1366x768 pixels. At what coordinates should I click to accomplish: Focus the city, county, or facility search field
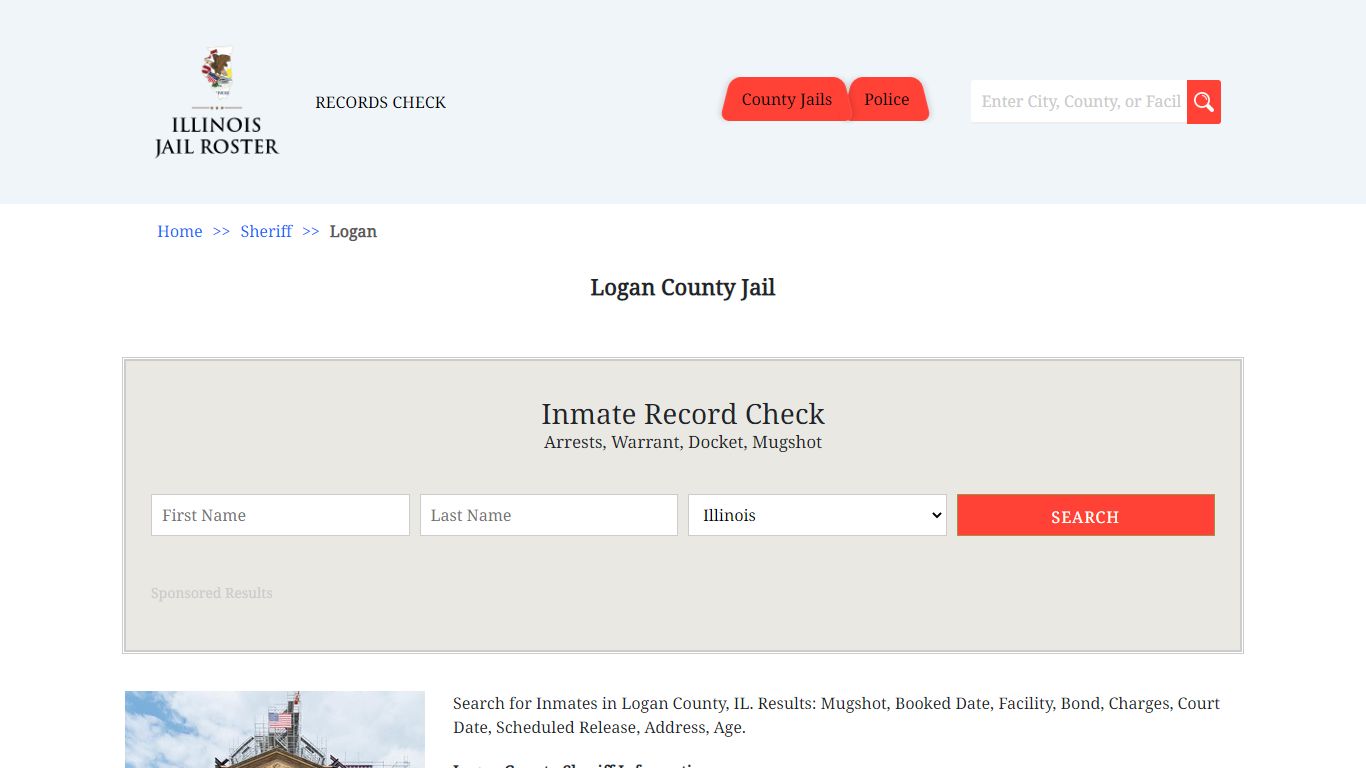(1079, 102)
